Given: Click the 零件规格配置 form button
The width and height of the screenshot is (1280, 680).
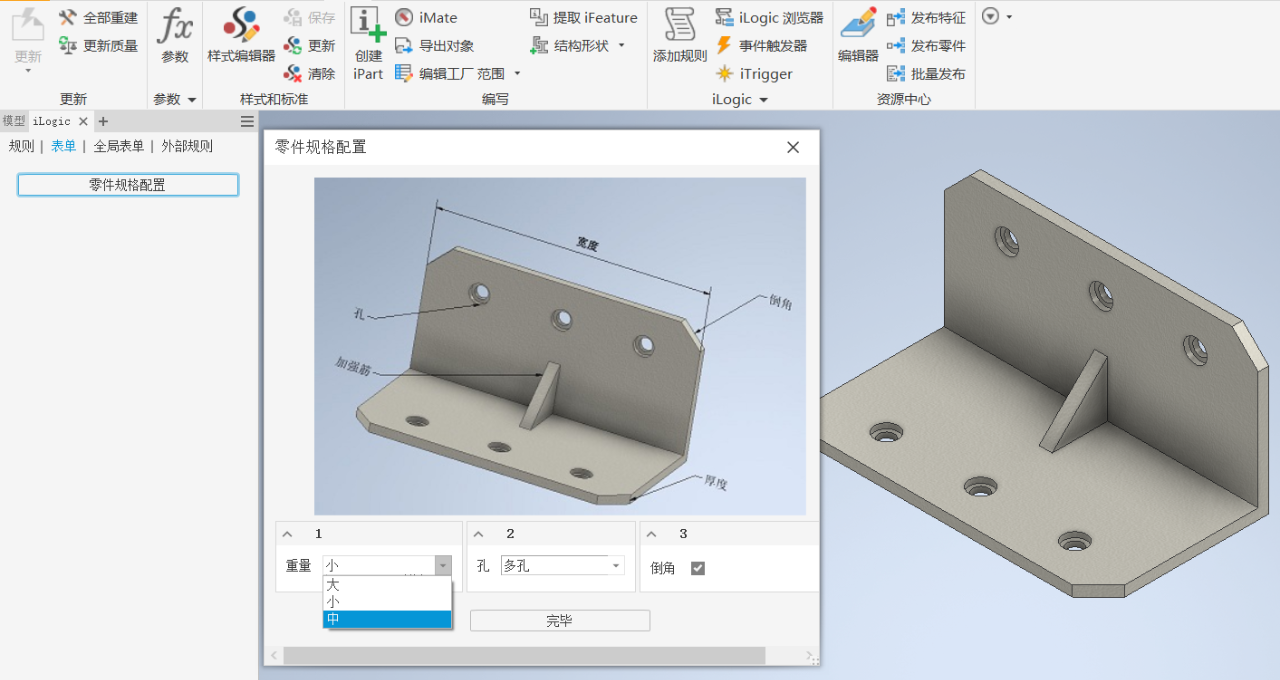Looking at the screenshot, I should click(128, 185).
